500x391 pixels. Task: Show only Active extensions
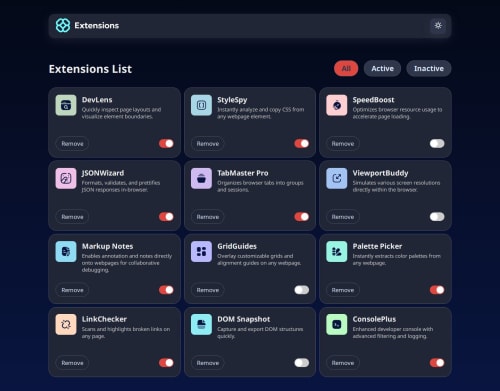(382, 68)
